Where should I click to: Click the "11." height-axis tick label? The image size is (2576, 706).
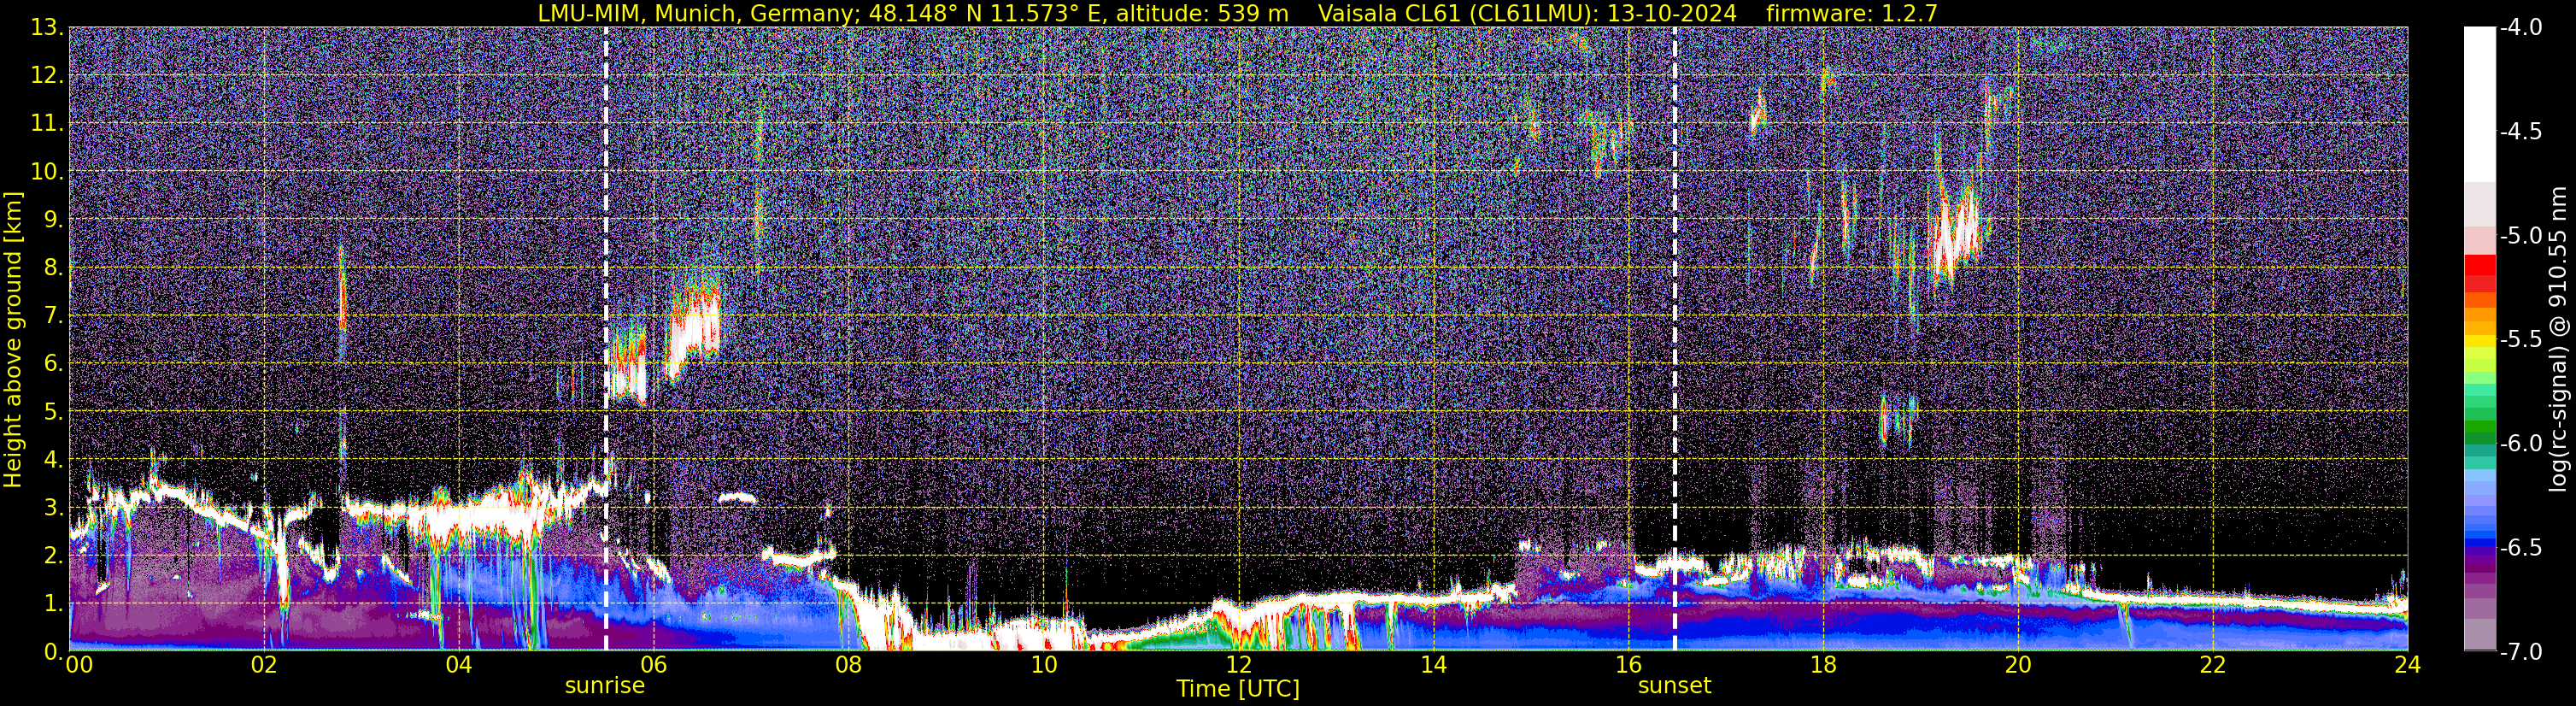click(46, 124)
